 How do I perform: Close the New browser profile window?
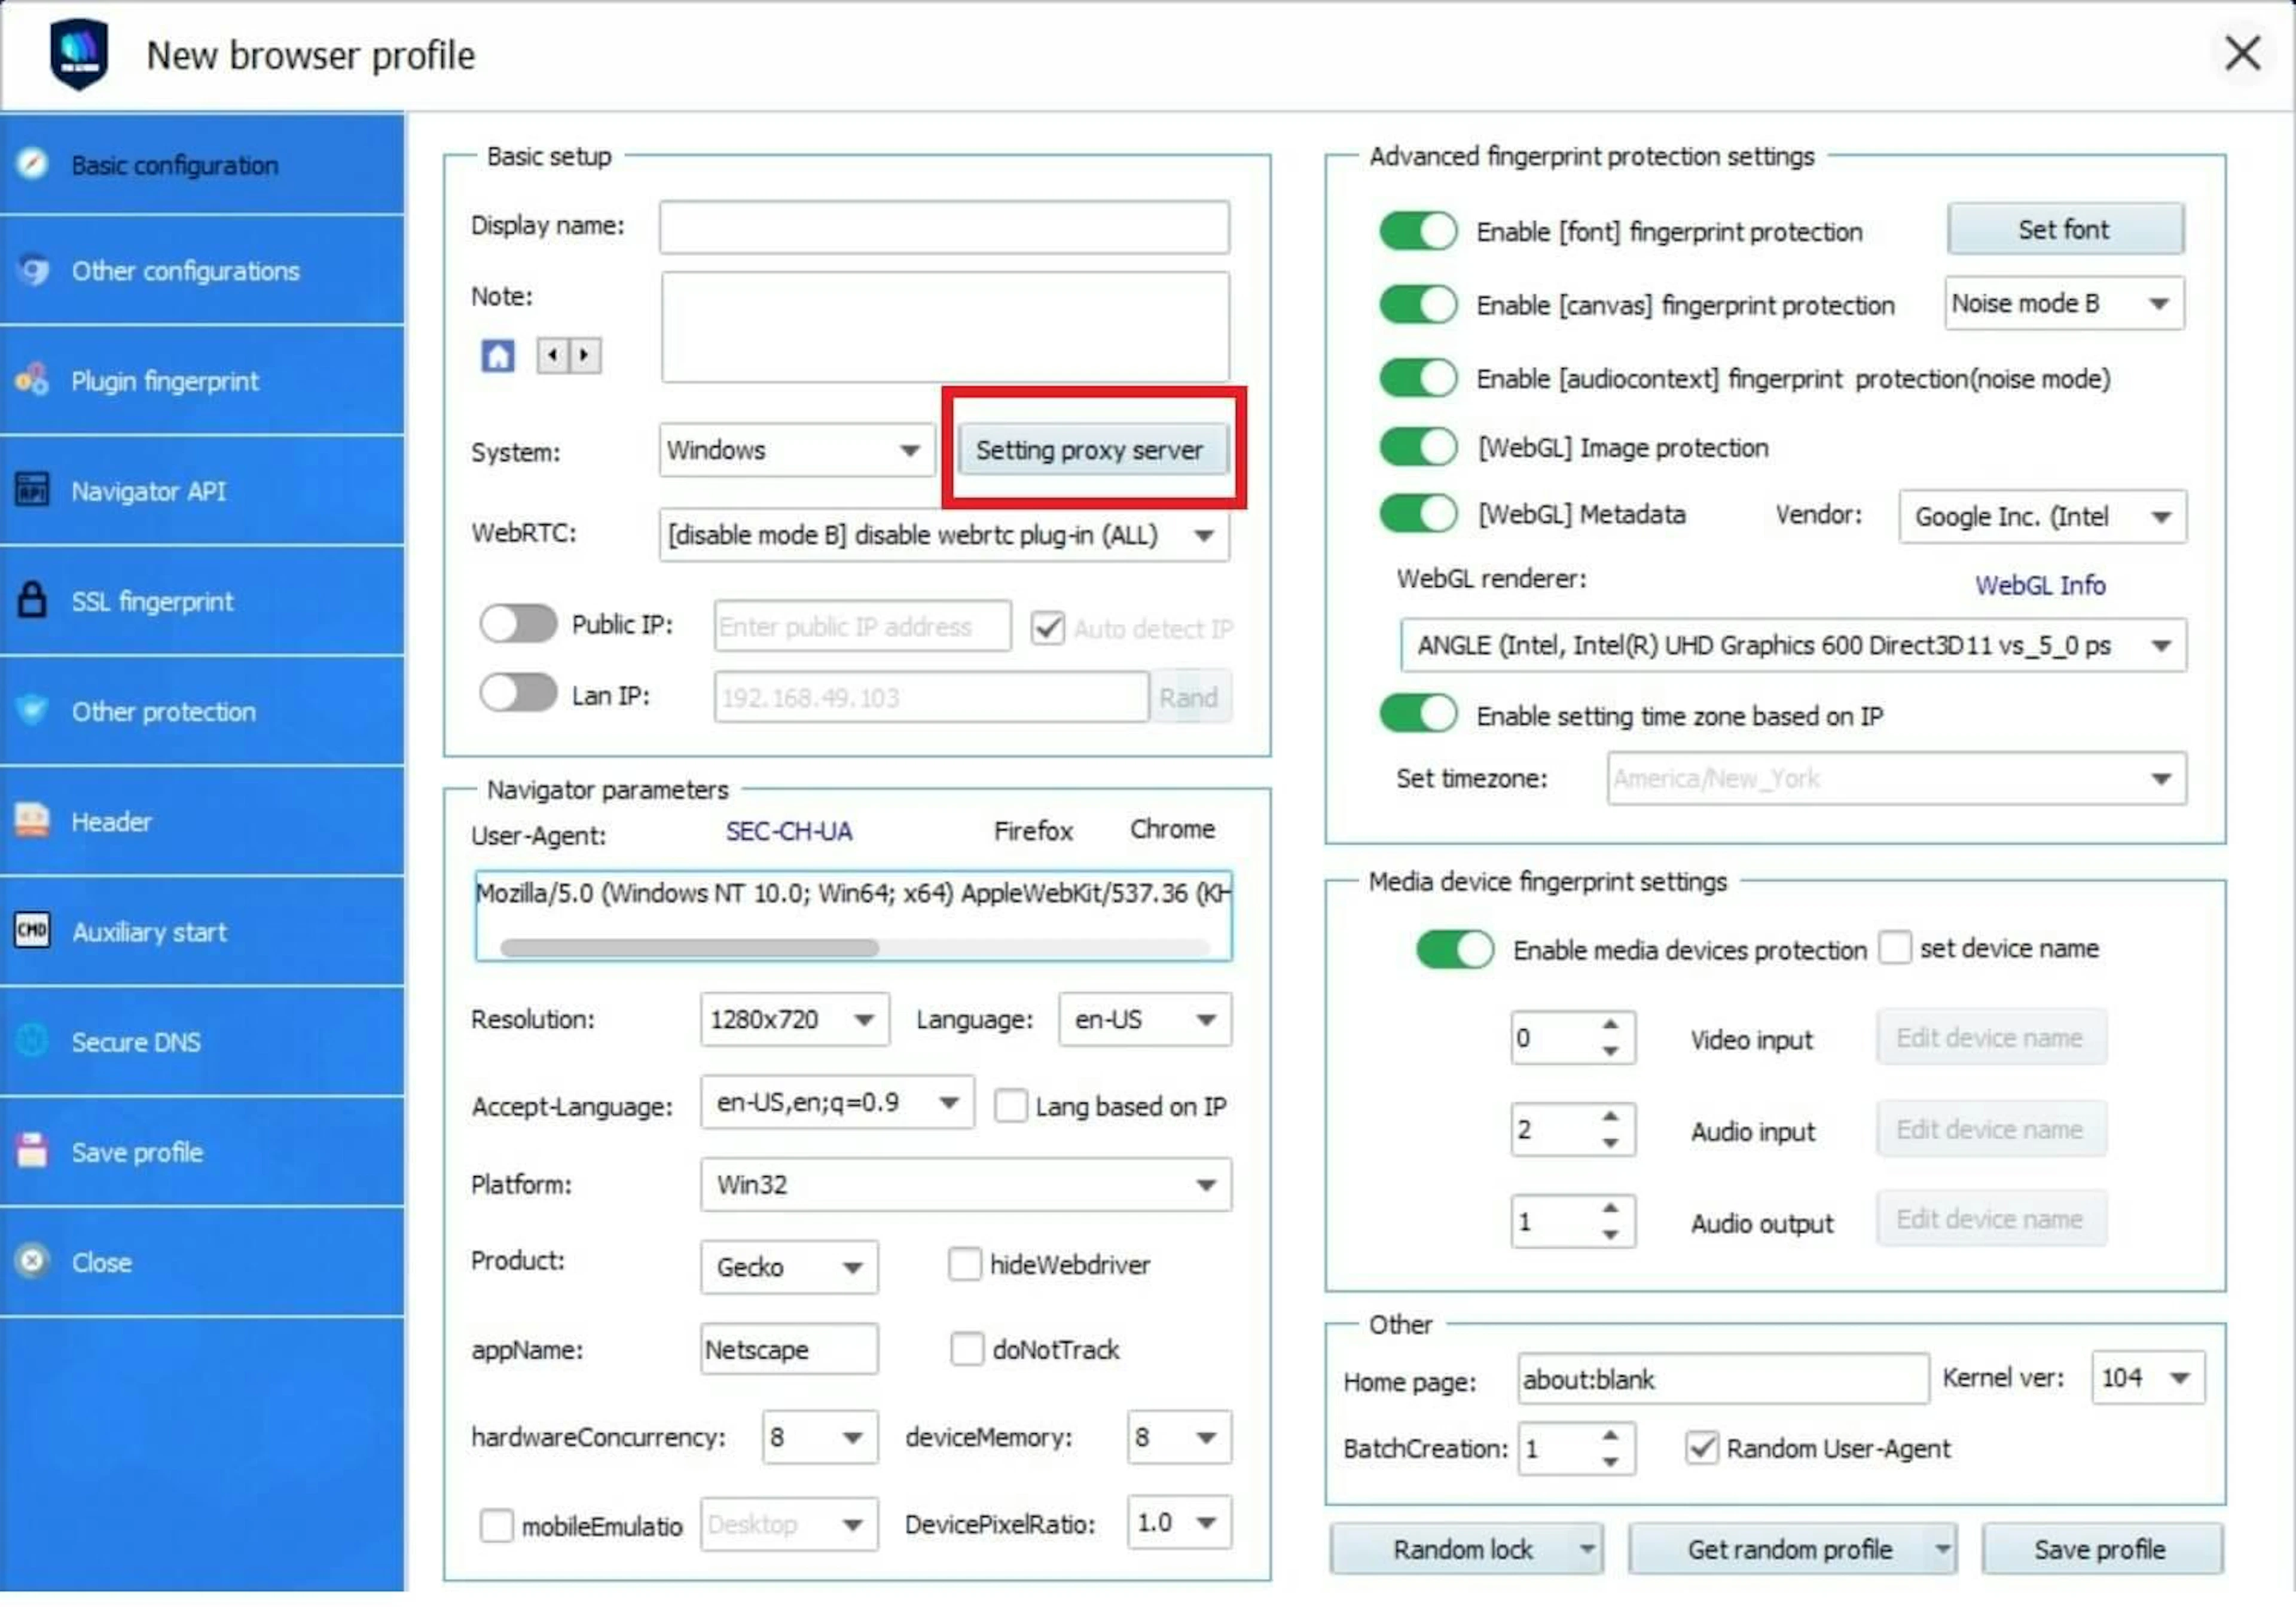pos(2242,53)
